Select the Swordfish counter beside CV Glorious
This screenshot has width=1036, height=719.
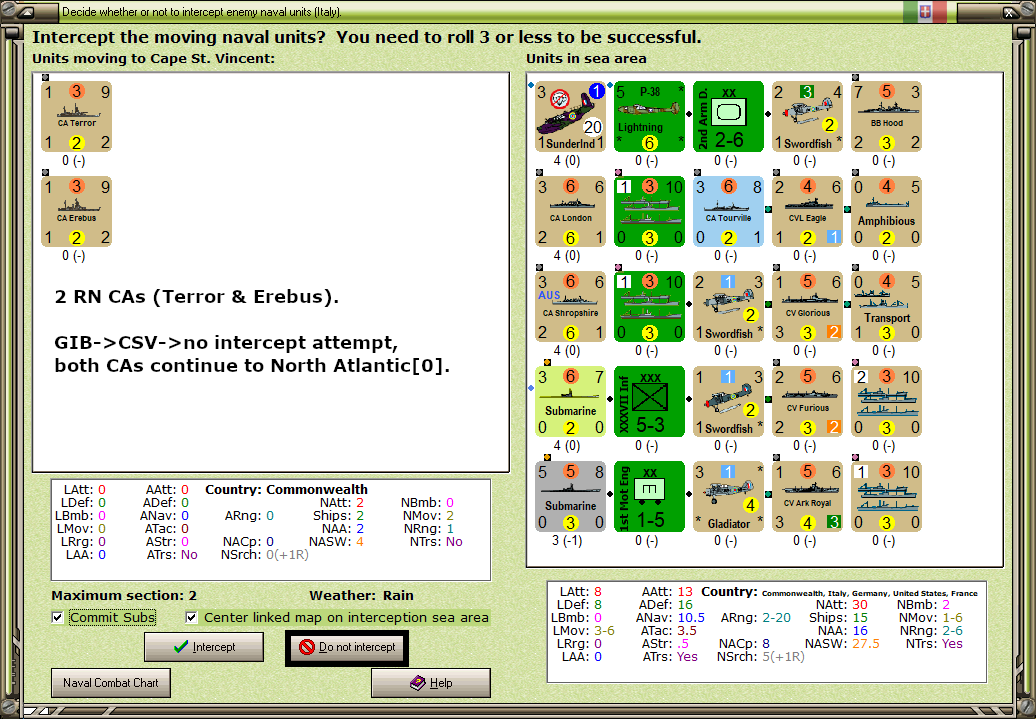point(729,307)
